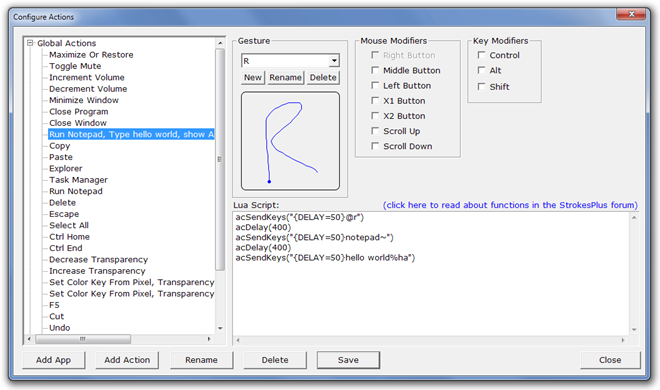The height and width of the screenshot is (390, 660).
Task: Select the Select All action
Action: click(69, 226)
